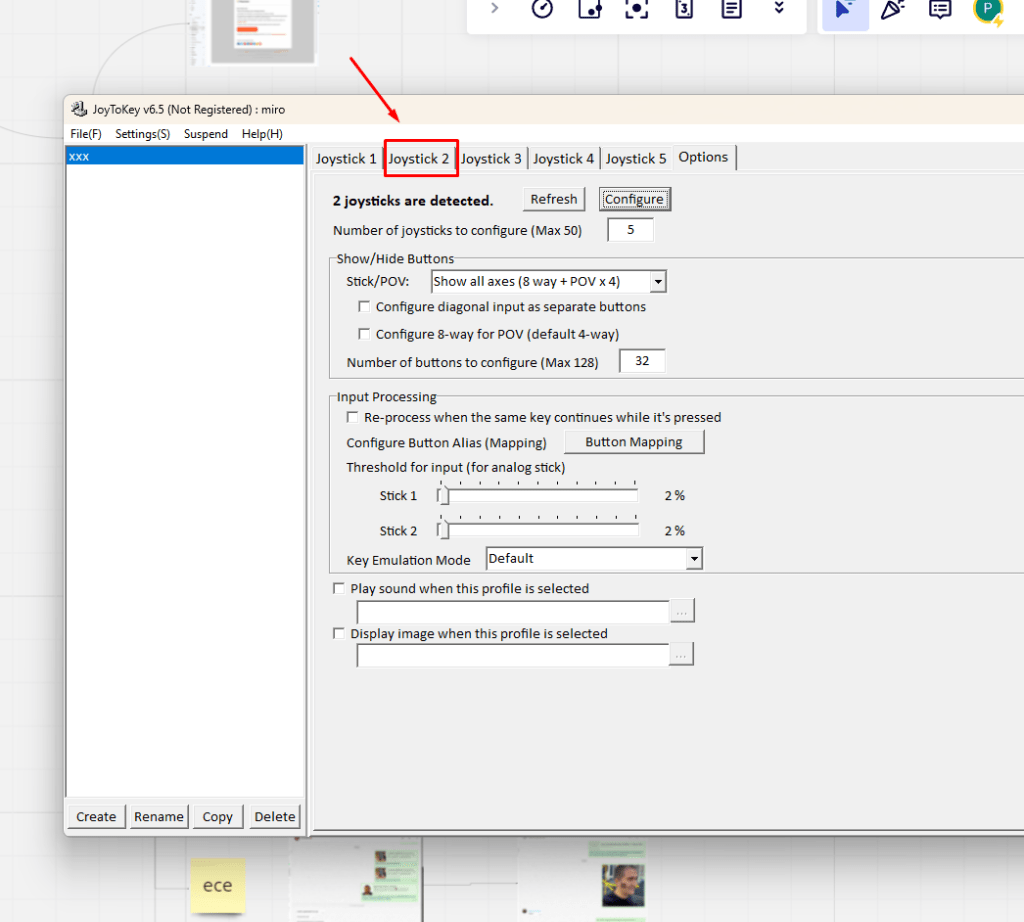Browse for image file with ... button
This screenshot has width=1024, height=922.
click(681, 654)
